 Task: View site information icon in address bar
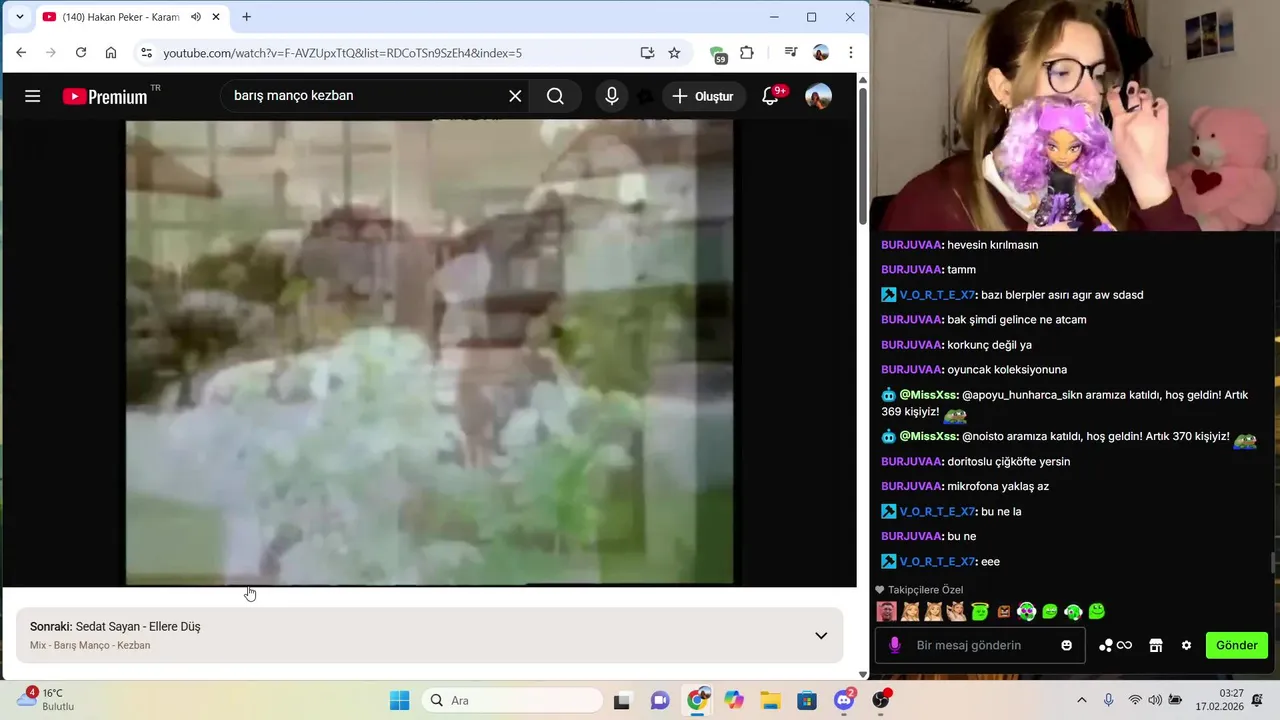pyautogui.click(x=146, y=53)
